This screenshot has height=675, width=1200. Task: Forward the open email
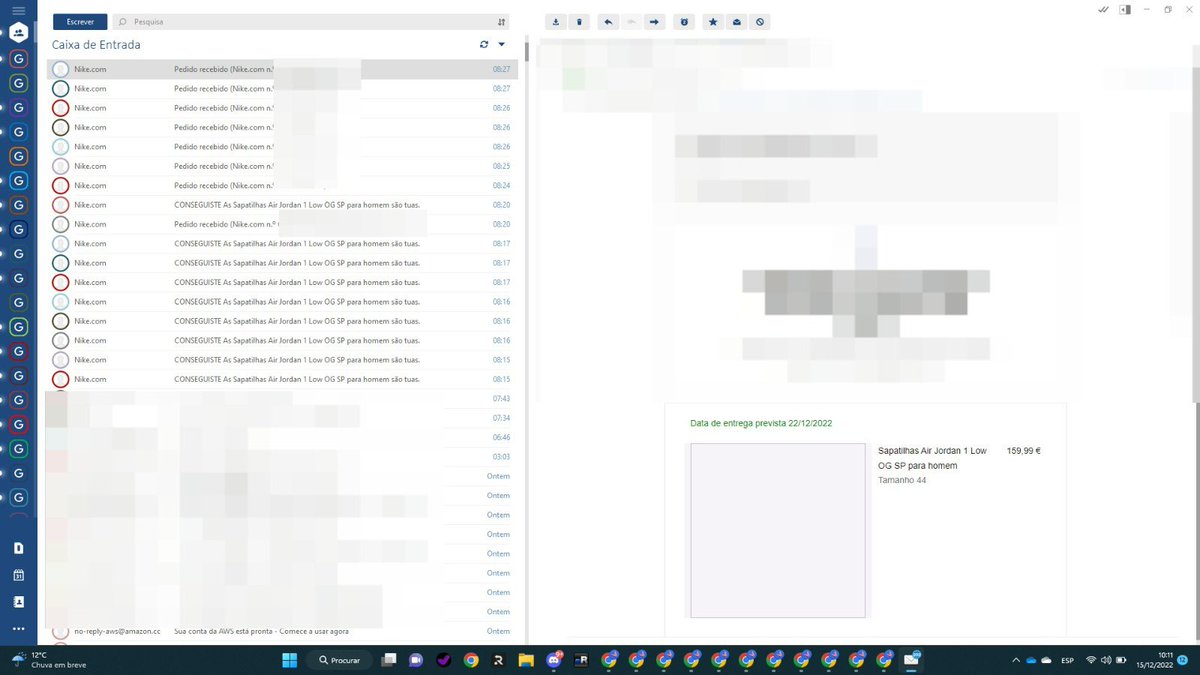(655, 22)
